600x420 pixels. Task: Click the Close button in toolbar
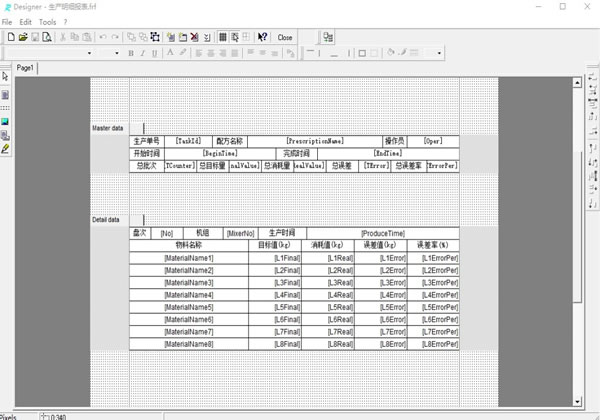(x=285, y=37)
